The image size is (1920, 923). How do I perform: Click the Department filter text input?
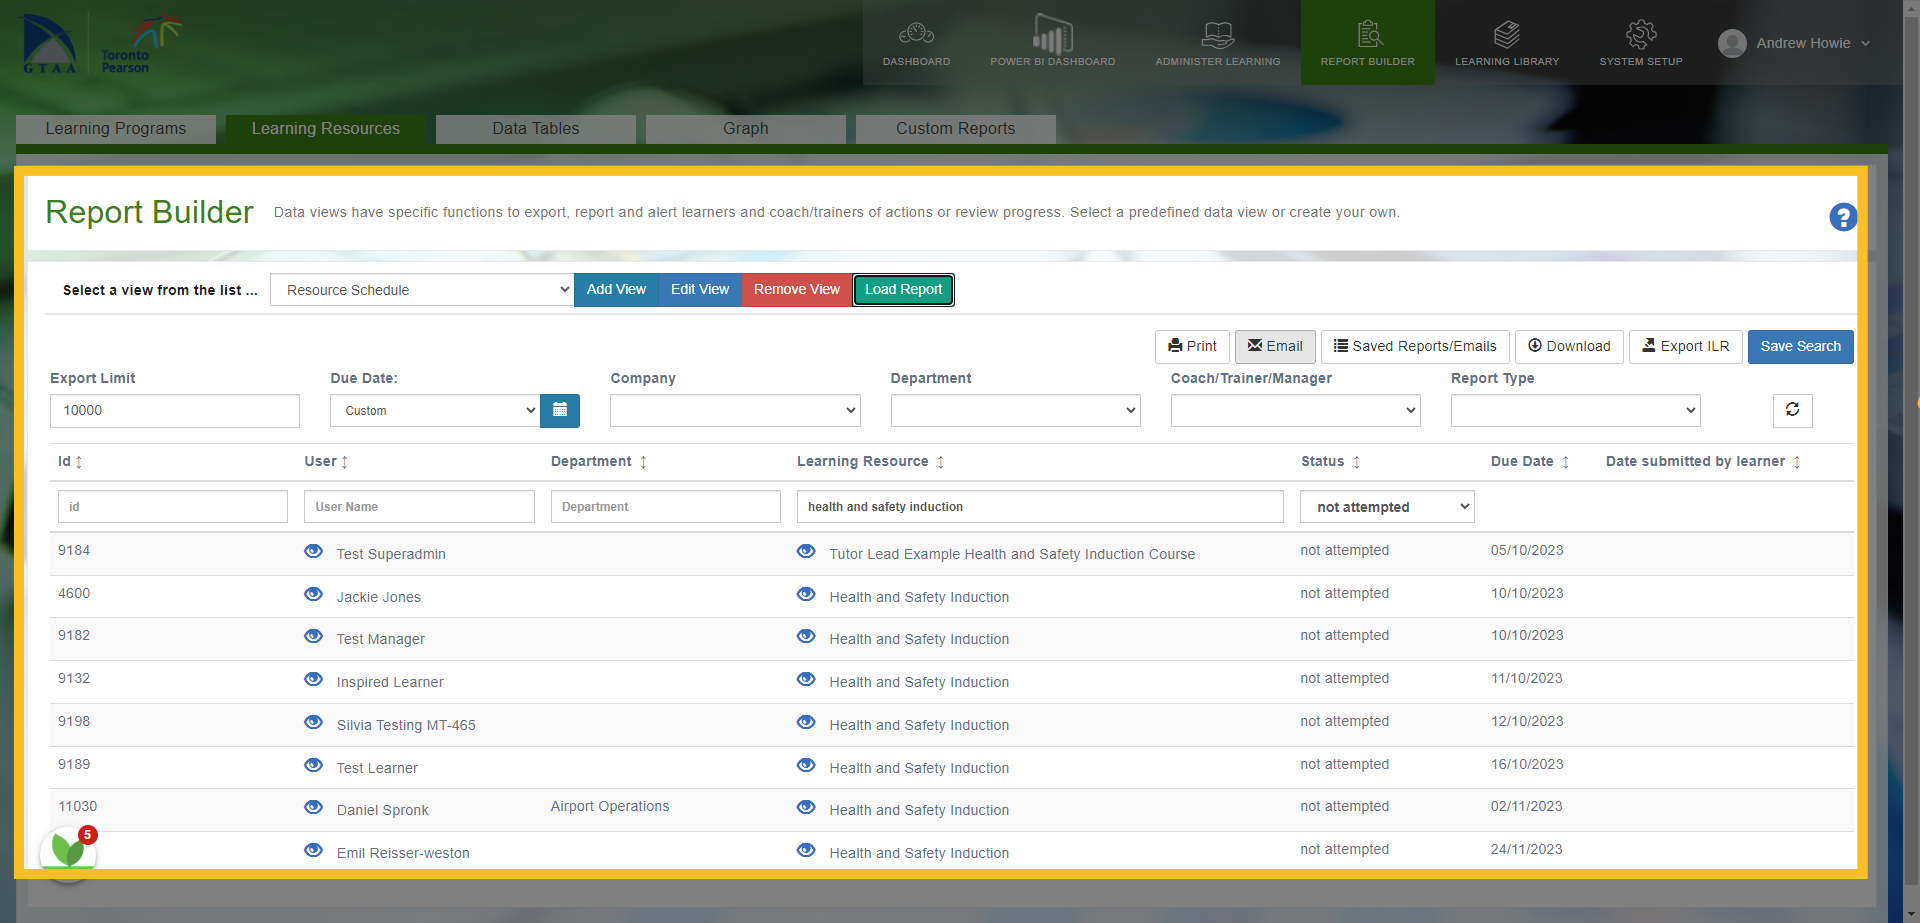click(x=666, y=507)
